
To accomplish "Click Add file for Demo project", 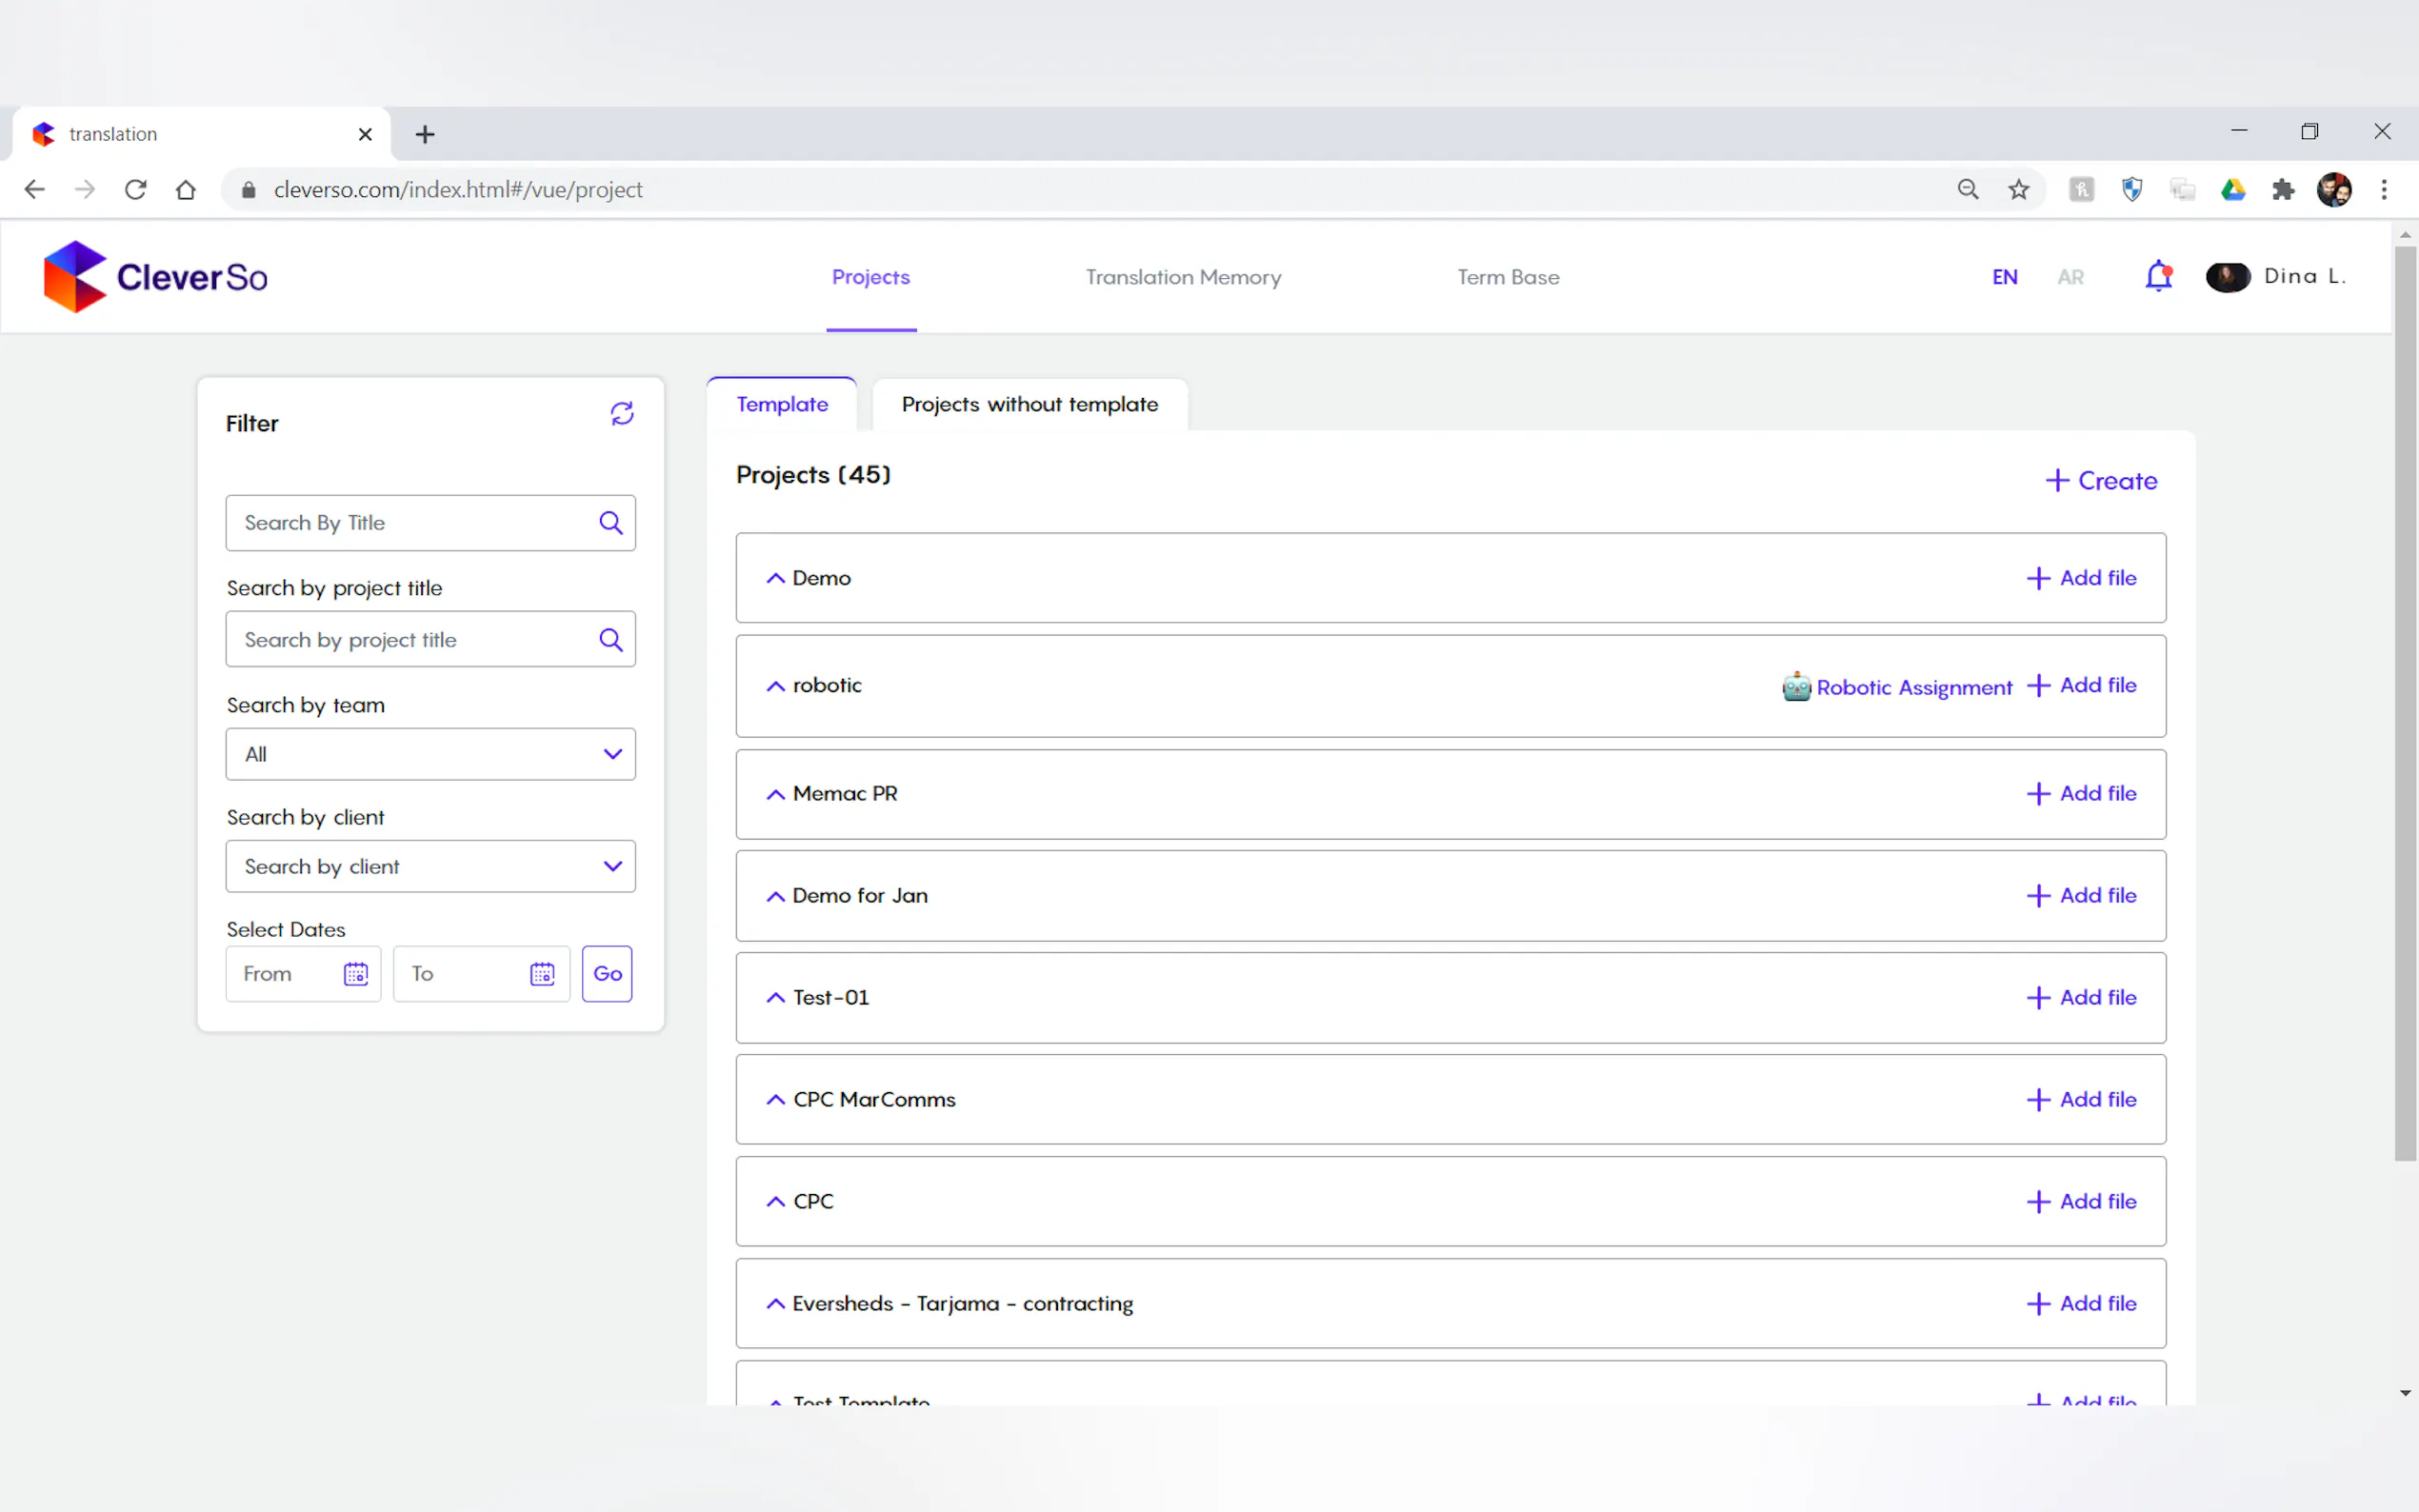I will pyautogui.click(x=2082, y=578).
